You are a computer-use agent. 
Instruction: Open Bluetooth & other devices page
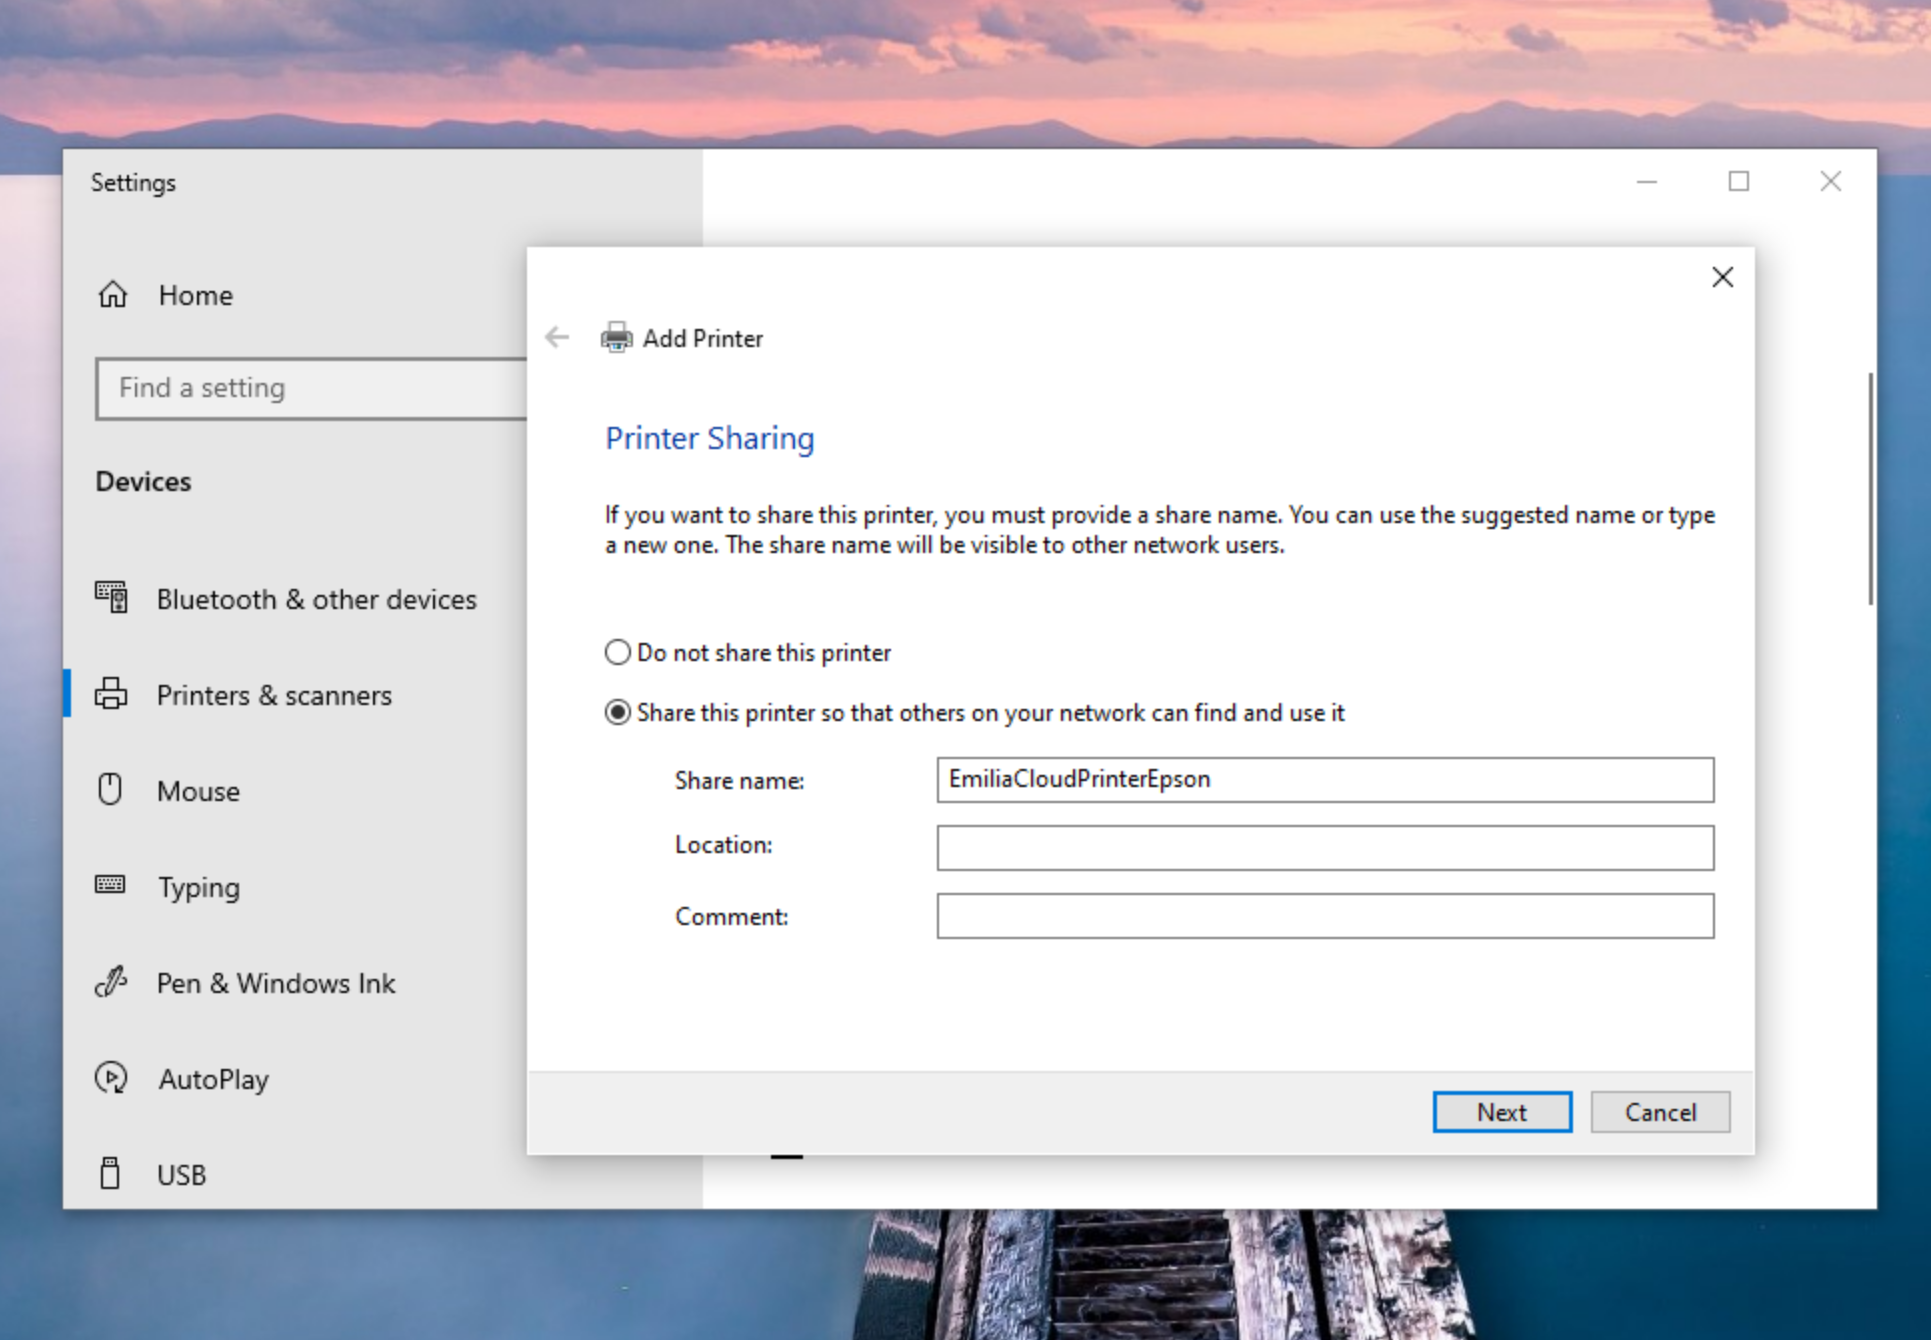(316, 599)
